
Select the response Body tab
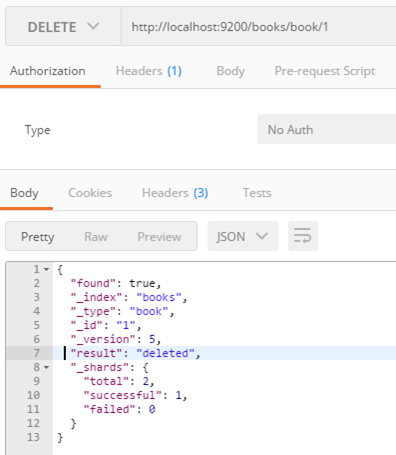(x=24, y=193)
